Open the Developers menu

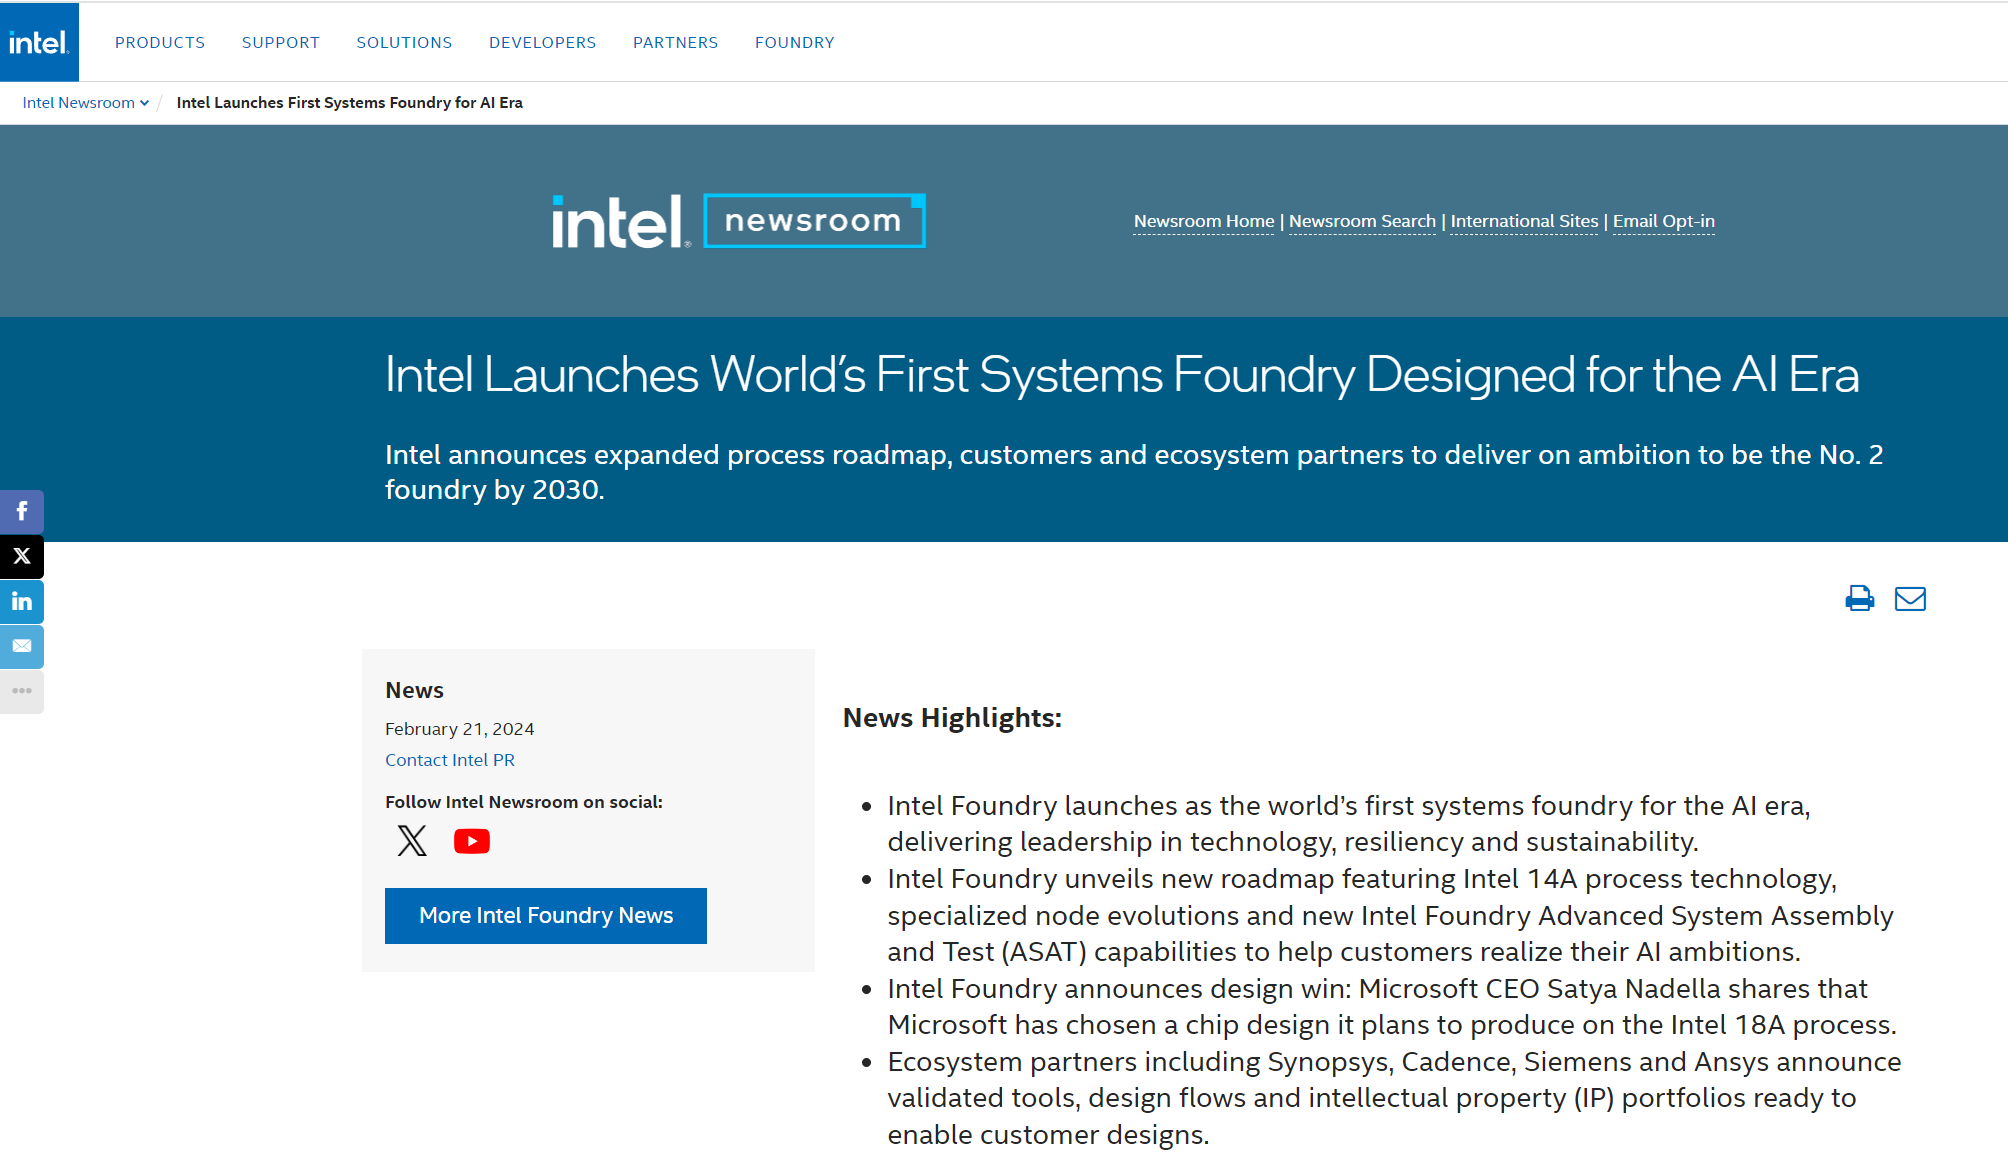point(542,43)
